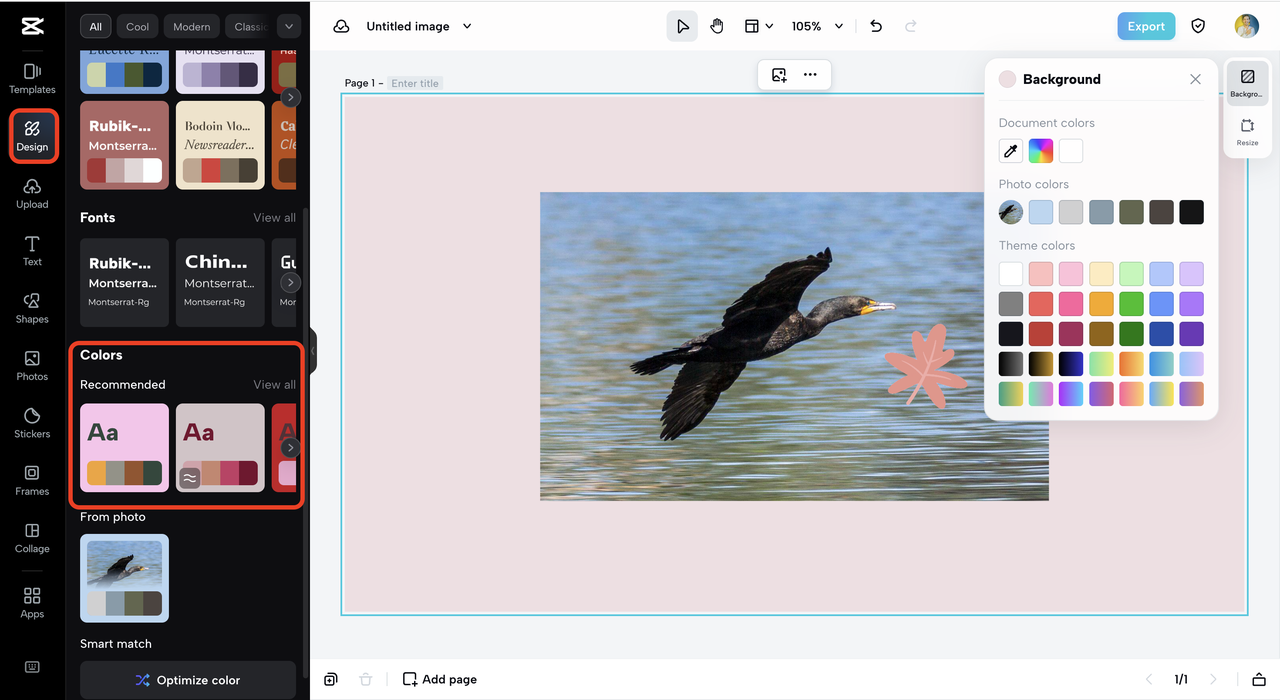This screenshot has height=700, width=1280.
Task: Click the cloud save status icon
Action: click(x=341, y=26)
